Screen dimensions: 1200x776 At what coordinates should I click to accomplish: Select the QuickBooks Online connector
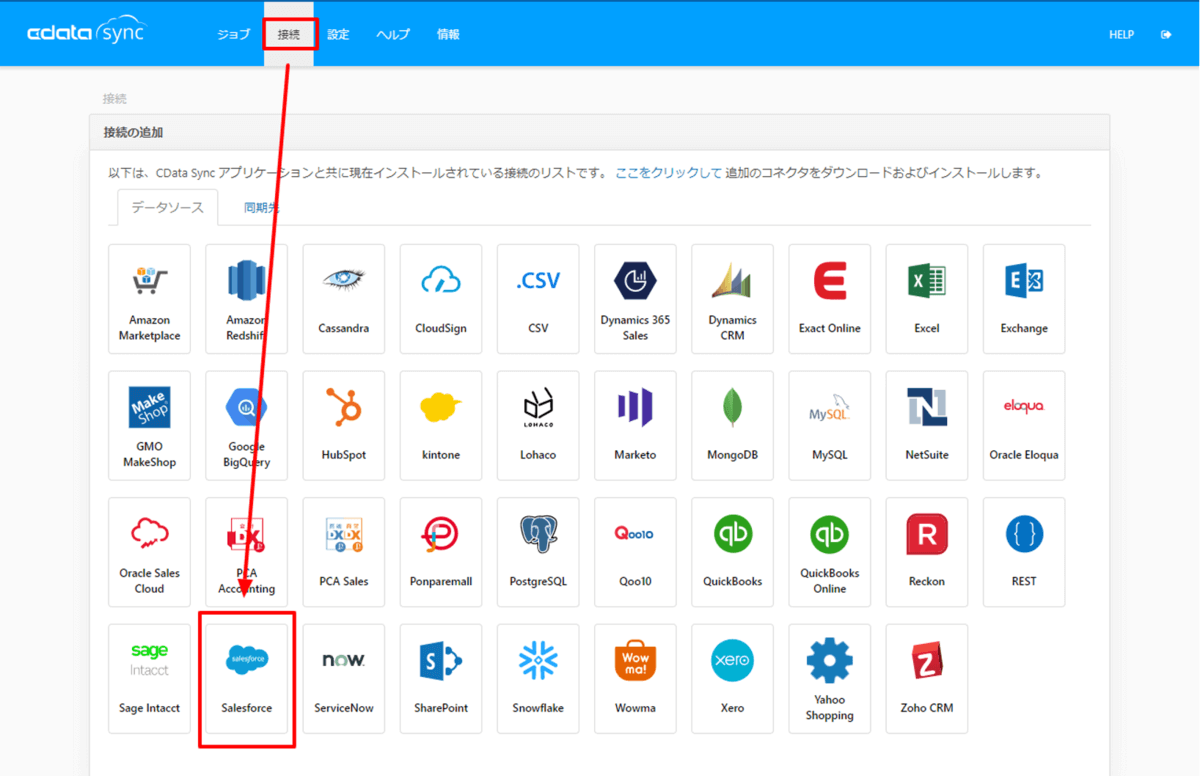[829, 552]
